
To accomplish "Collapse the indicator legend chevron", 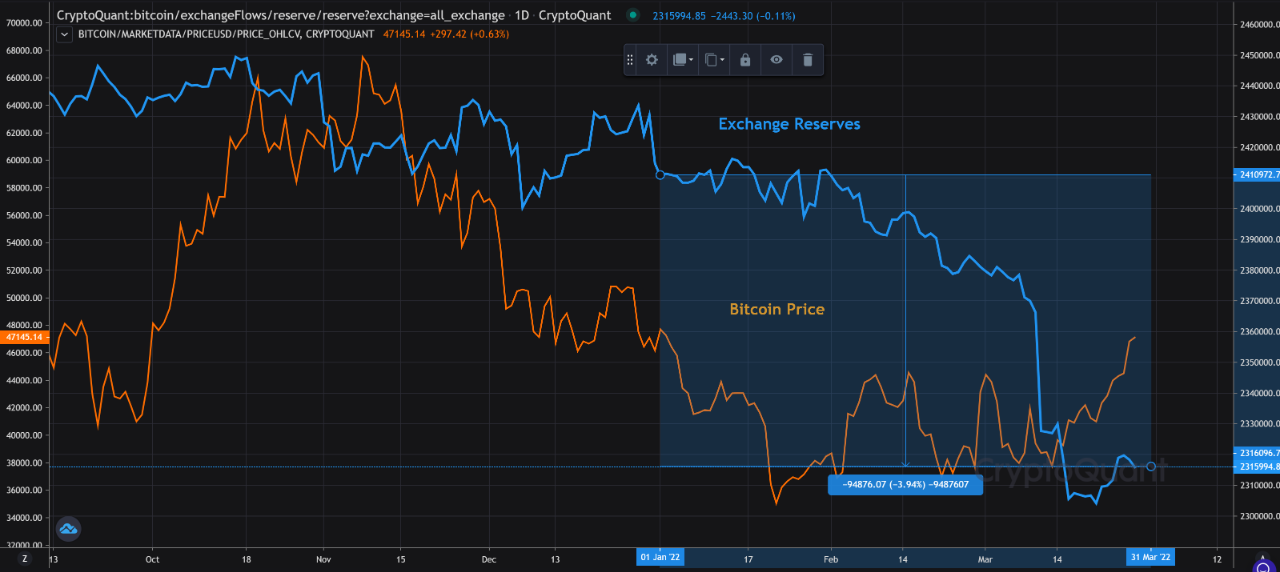I will pyautogui.click(x=65, y=33).
